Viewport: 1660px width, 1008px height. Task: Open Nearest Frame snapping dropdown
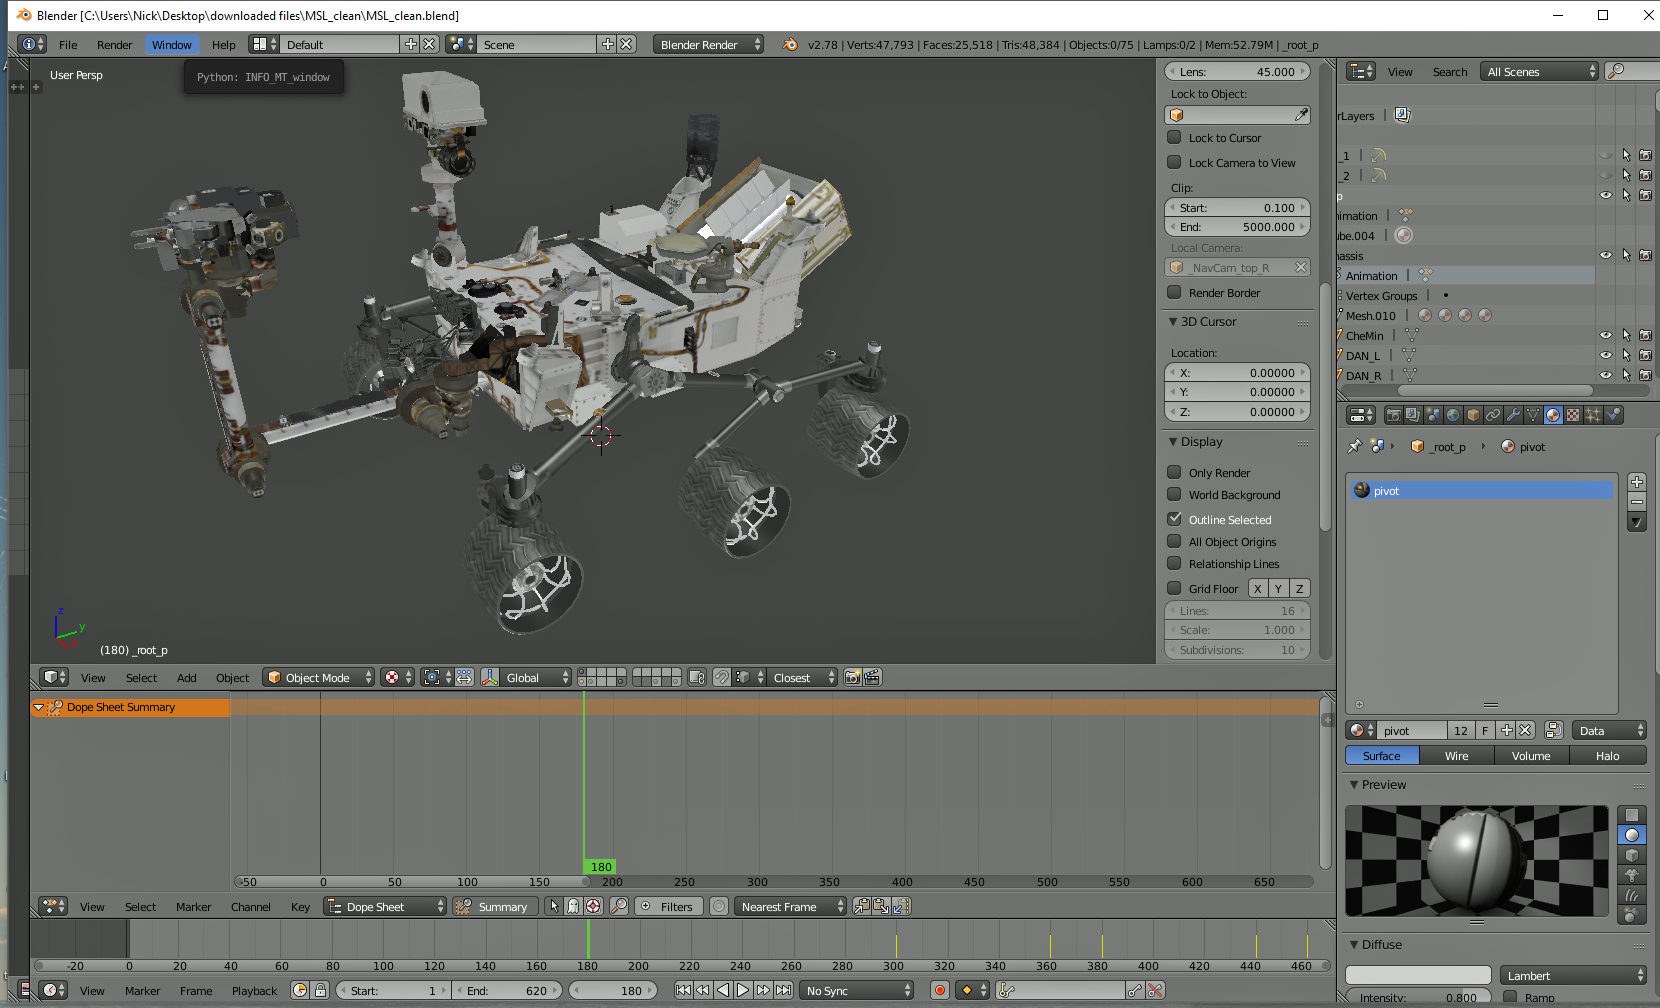point(790,906)
